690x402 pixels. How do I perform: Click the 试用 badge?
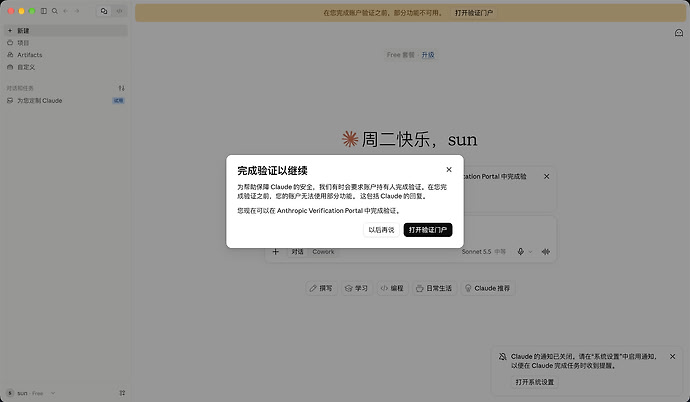pos(118,101)
